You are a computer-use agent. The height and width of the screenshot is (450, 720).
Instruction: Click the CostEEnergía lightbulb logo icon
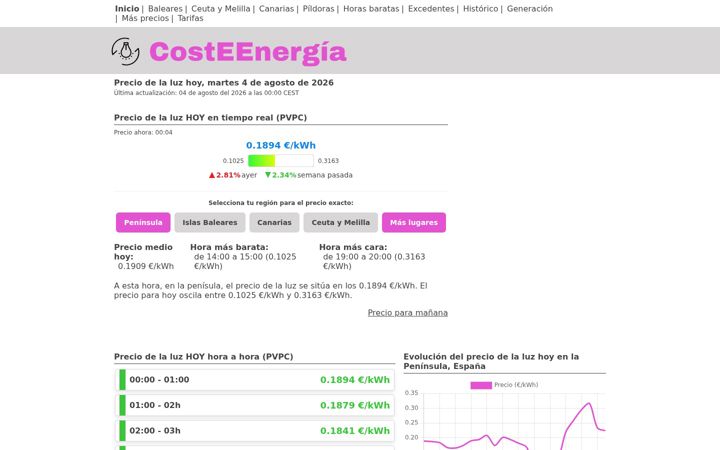point(125,51)
